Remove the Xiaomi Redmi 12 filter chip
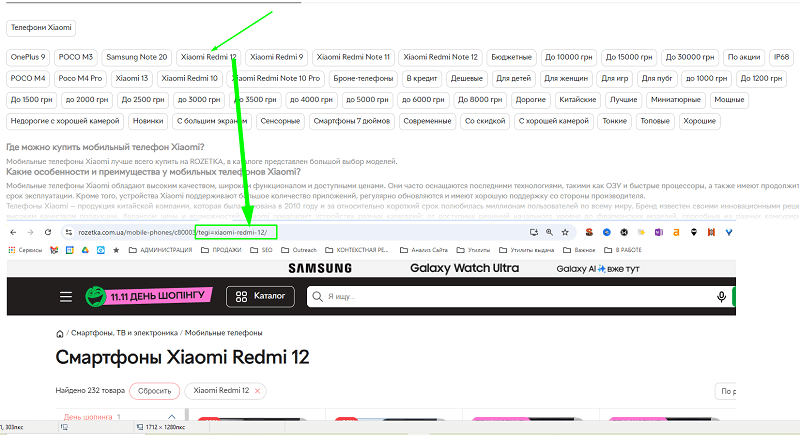This screenshot has width=800, height=435. point(258,391)
